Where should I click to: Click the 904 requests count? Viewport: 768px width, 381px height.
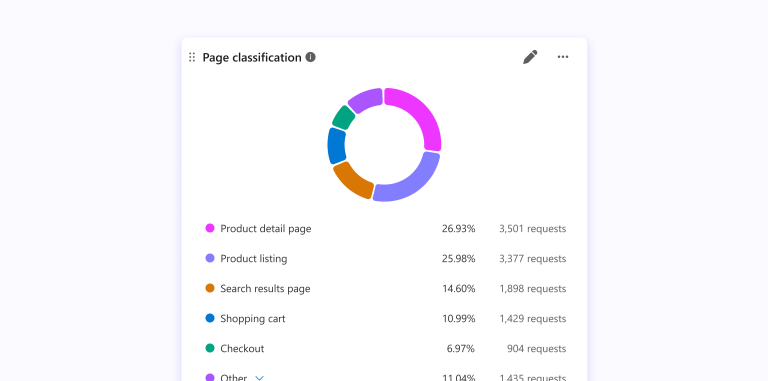click(x=536, y=349)
